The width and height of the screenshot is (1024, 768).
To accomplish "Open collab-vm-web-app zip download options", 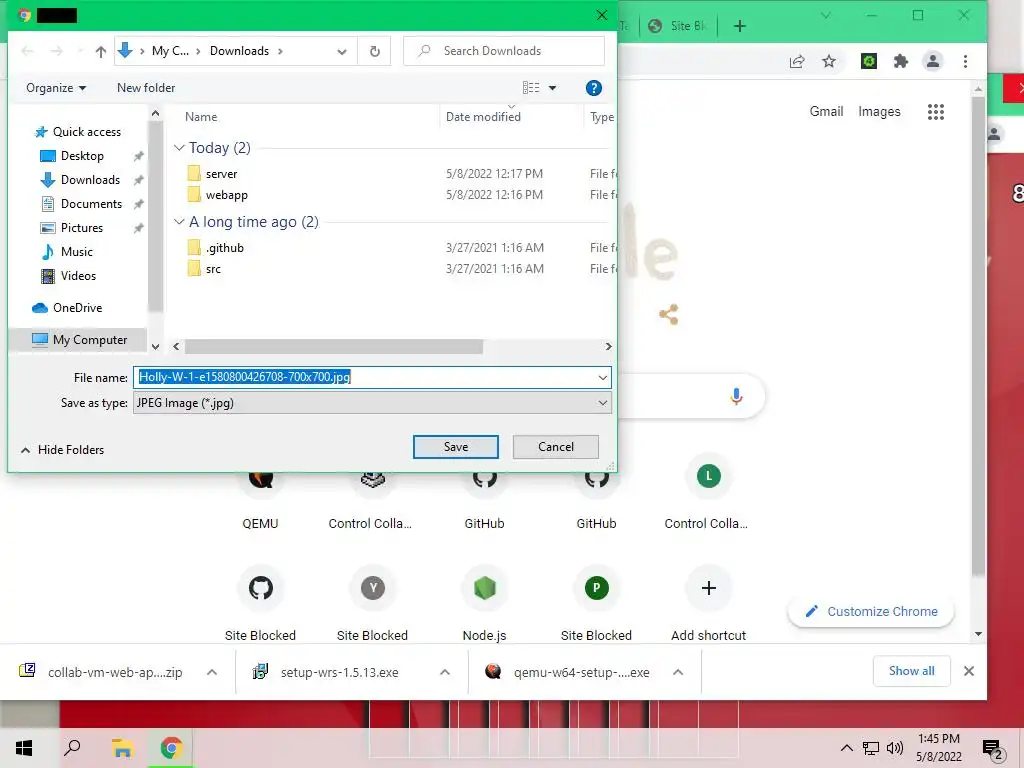I will (212, 672).
